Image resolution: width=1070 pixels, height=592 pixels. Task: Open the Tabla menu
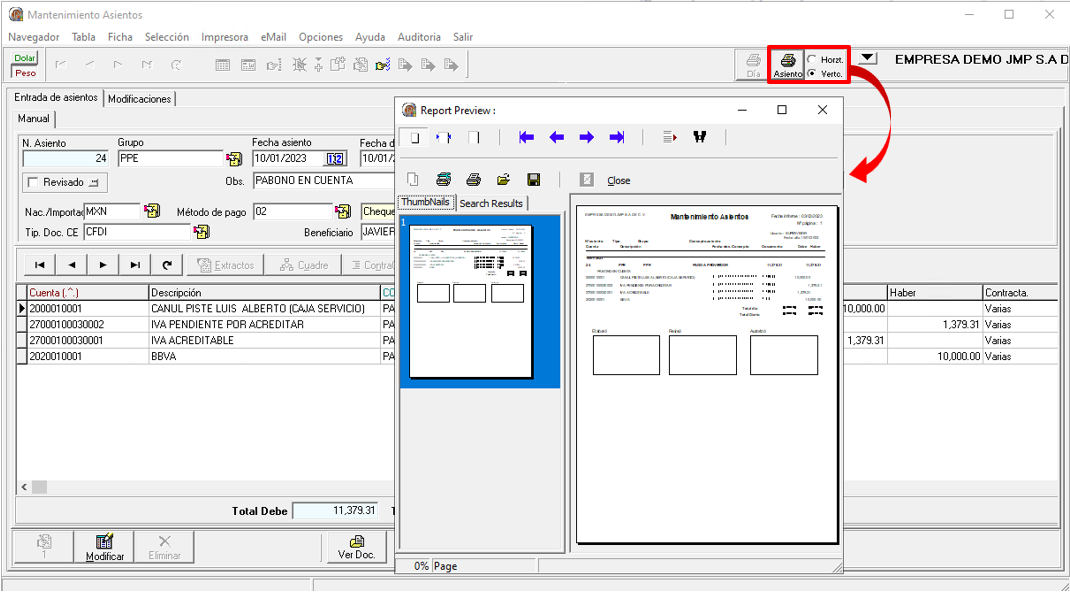[84, 37]
